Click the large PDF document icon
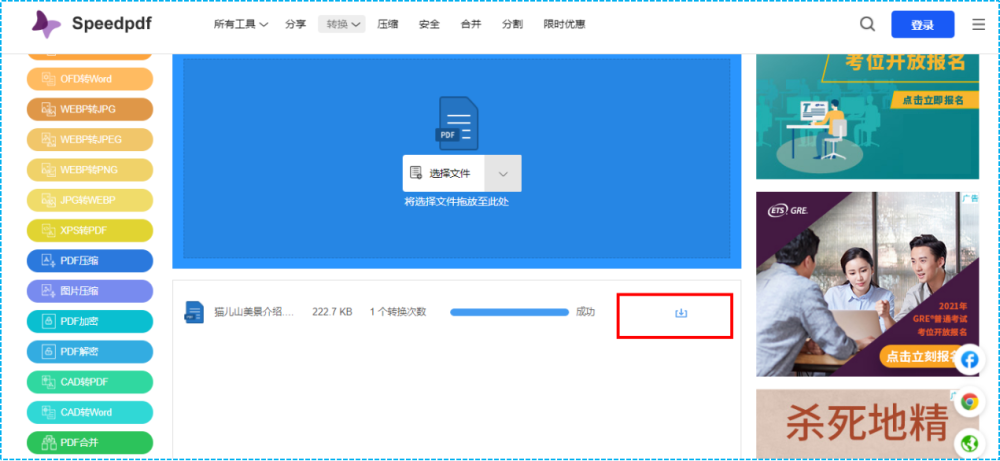Viewport: 1000px width, 461px height. [x=457, y=123]
